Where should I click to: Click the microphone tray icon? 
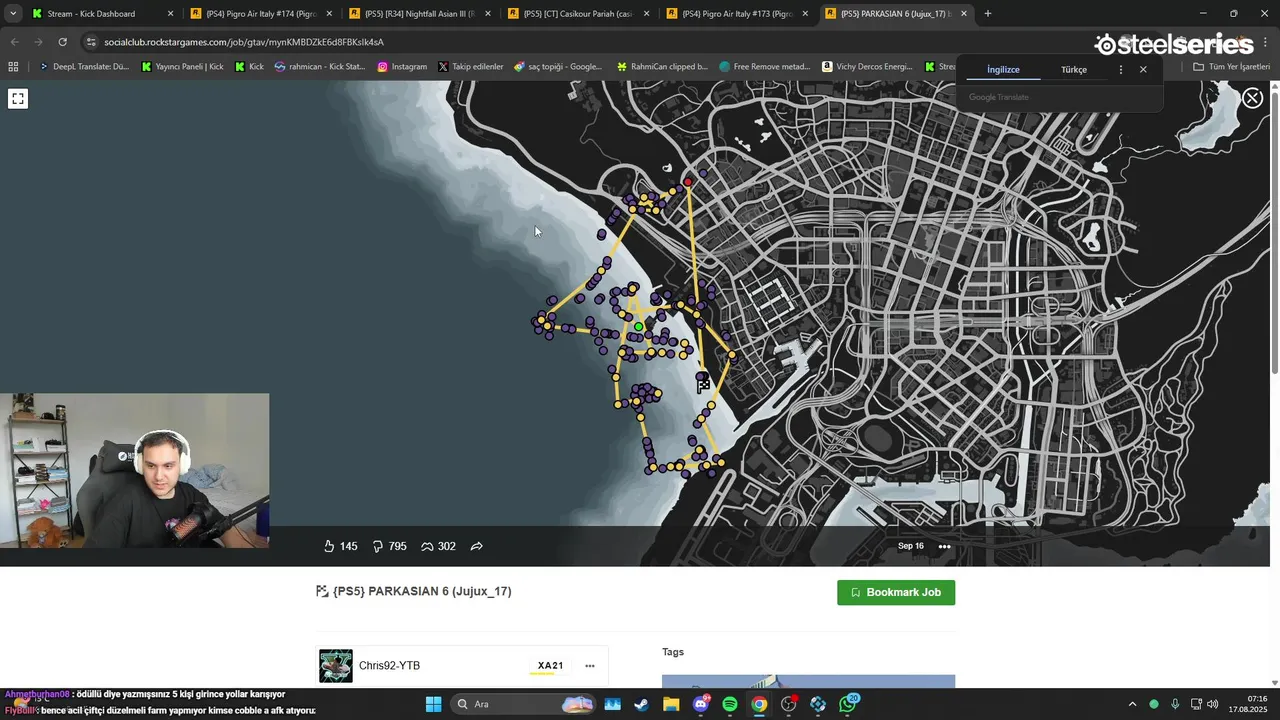point(1175,704)
